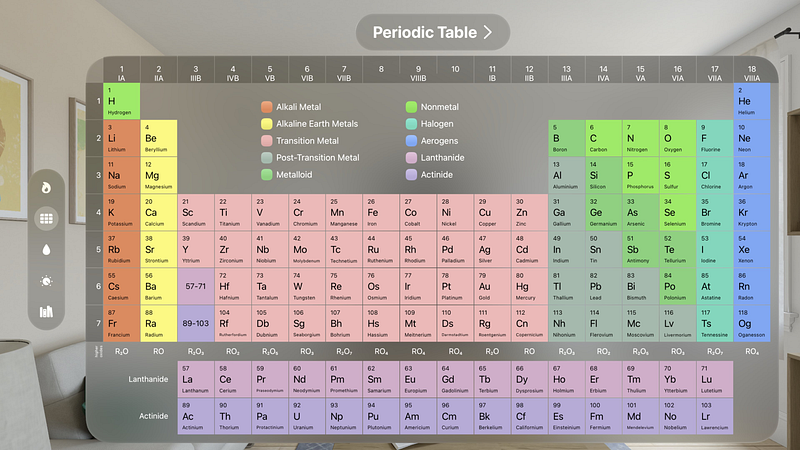The height and width of the screenshot is (450, 800).
Task: Select the Beryllium element cell
Action: pos(159,138)
